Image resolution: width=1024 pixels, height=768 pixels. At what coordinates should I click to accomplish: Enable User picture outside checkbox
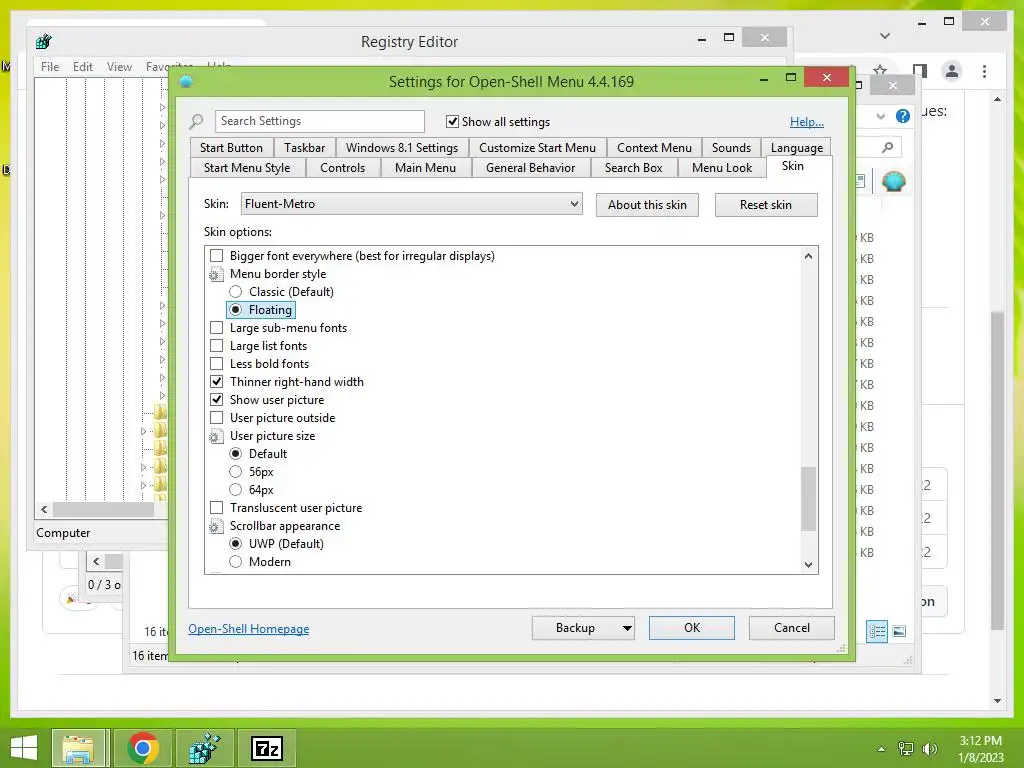pyautogui.click(x=216, y=418)
